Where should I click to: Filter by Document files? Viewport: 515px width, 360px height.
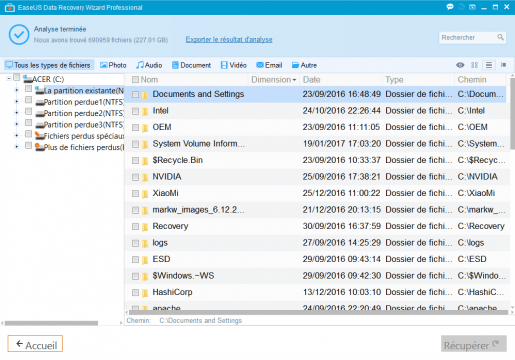click(192, 65)
